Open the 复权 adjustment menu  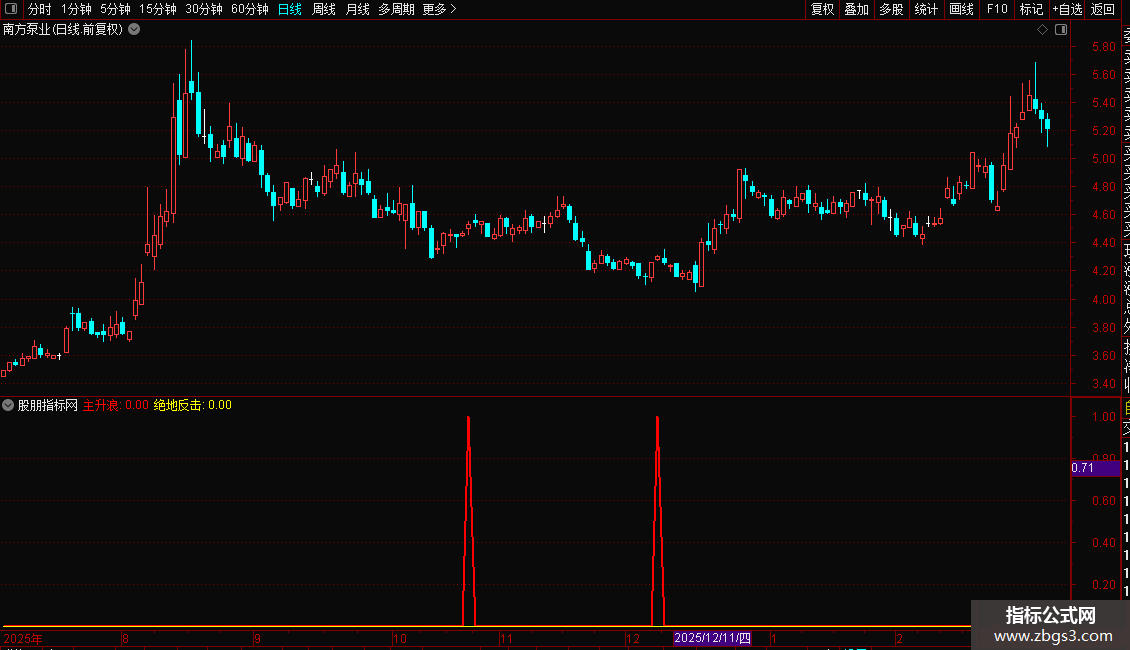[x=822, y=9]
